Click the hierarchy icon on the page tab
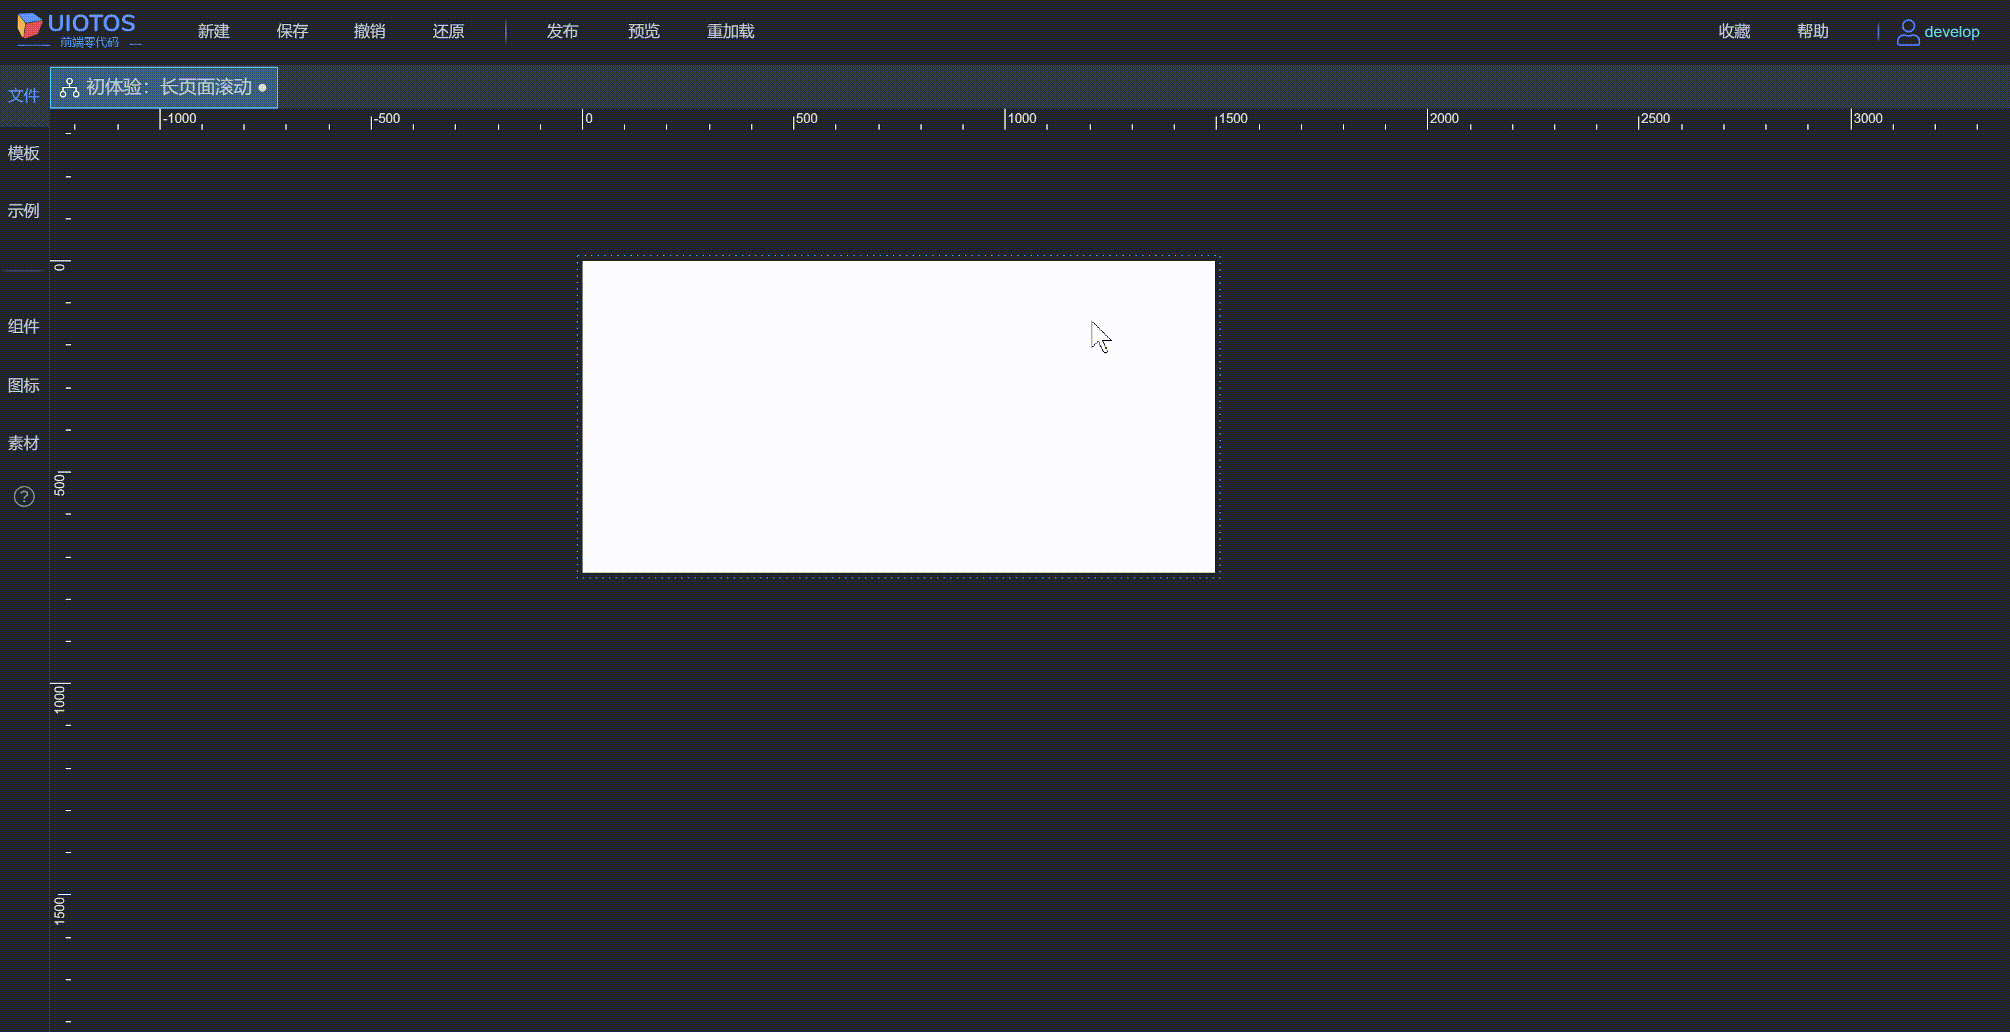Viewport: 2010px width, 1032px height. pyautogui.click(x=68, y=87)
